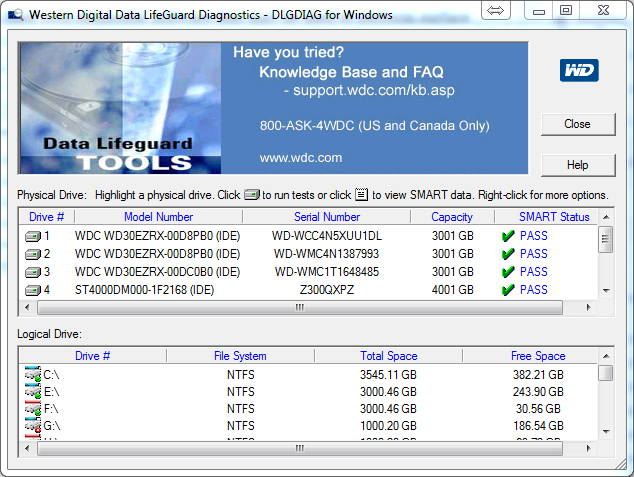Viewport: 634px width, 477px height.
Task: Click the G:\ logical drive icon
Action: pos(33,426)
